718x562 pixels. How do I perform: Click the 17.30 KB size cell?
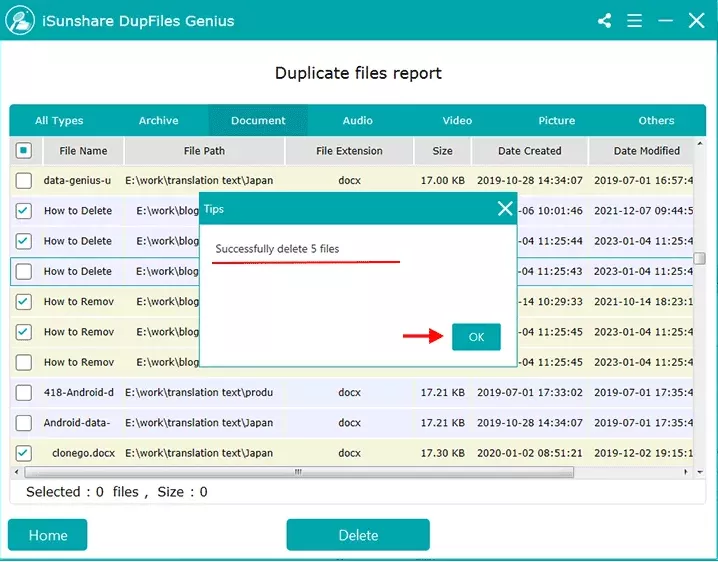pyautogui.click(x=442, y=453)
